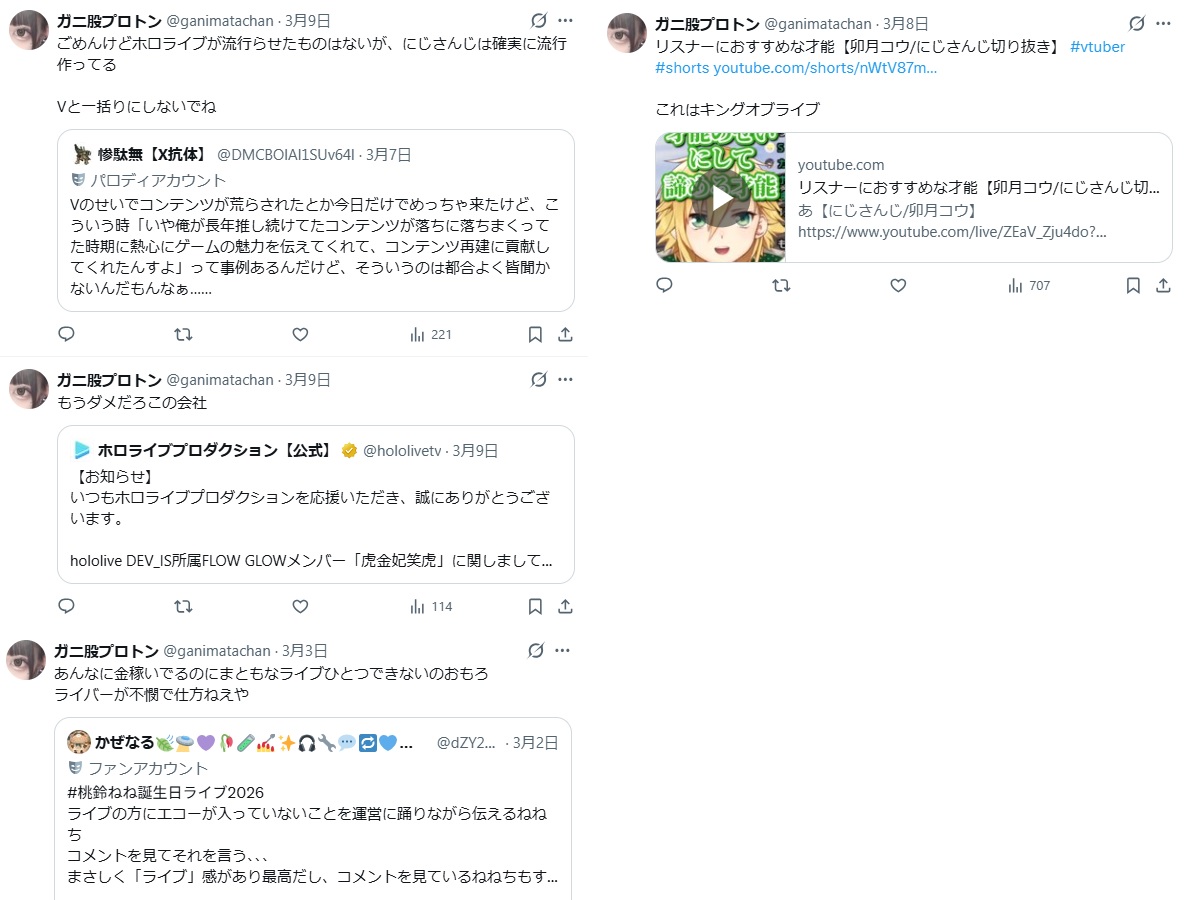Click the #vtuber hashtag link

1097,47
